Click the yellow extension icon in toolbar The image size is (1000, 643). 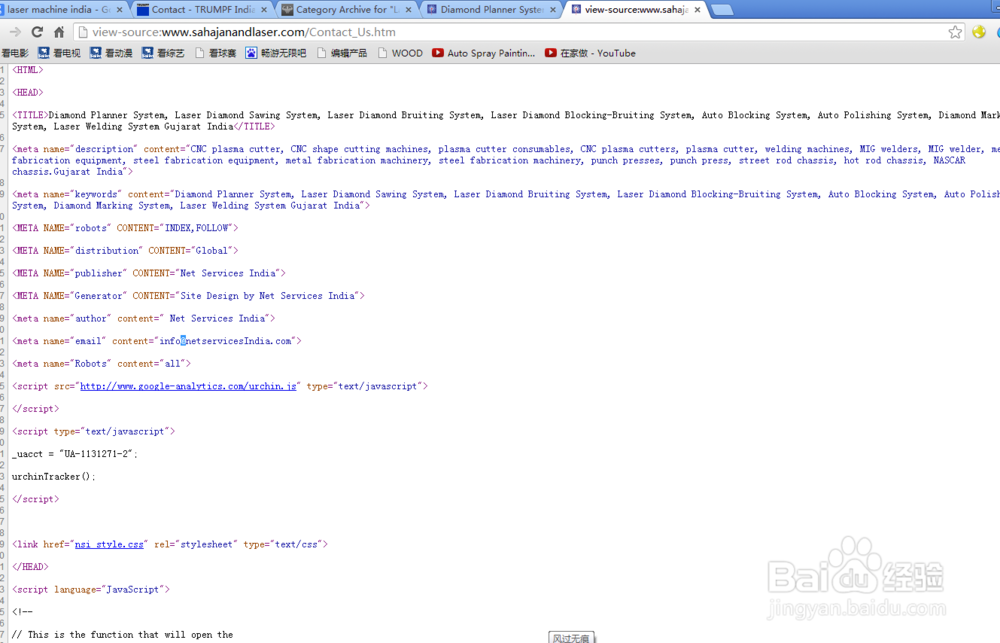pos(979,32)
